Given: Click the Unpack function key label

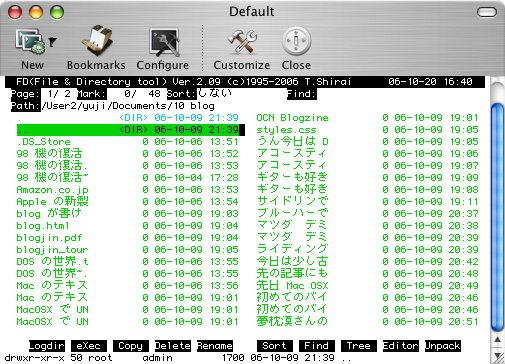Looking at the screenshot, I should pos(443,346).
